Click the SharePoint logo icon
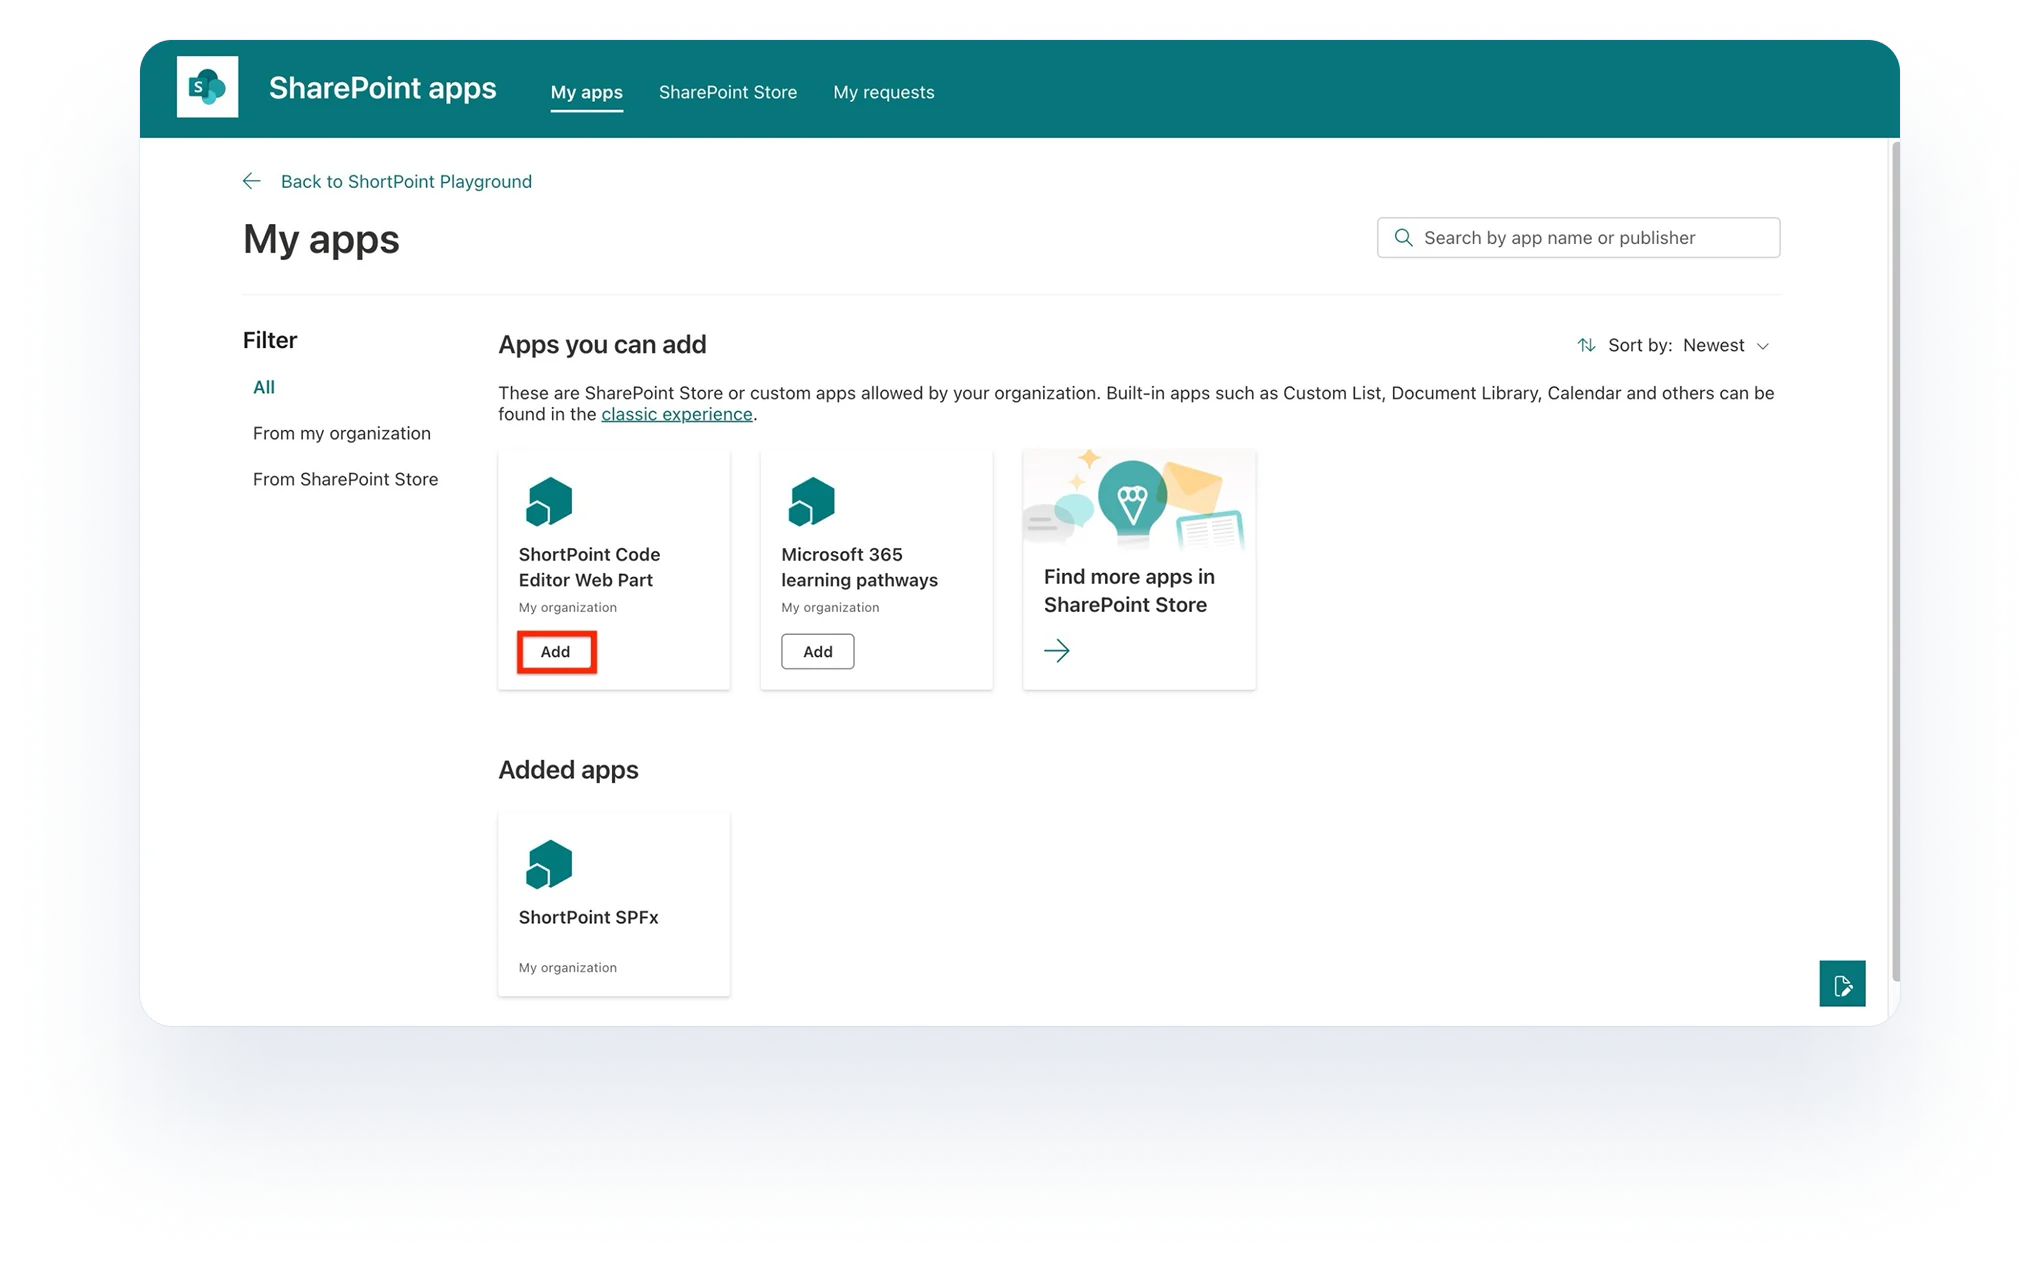Viewport: 2040px width, 1266px height. click(207, 87)
